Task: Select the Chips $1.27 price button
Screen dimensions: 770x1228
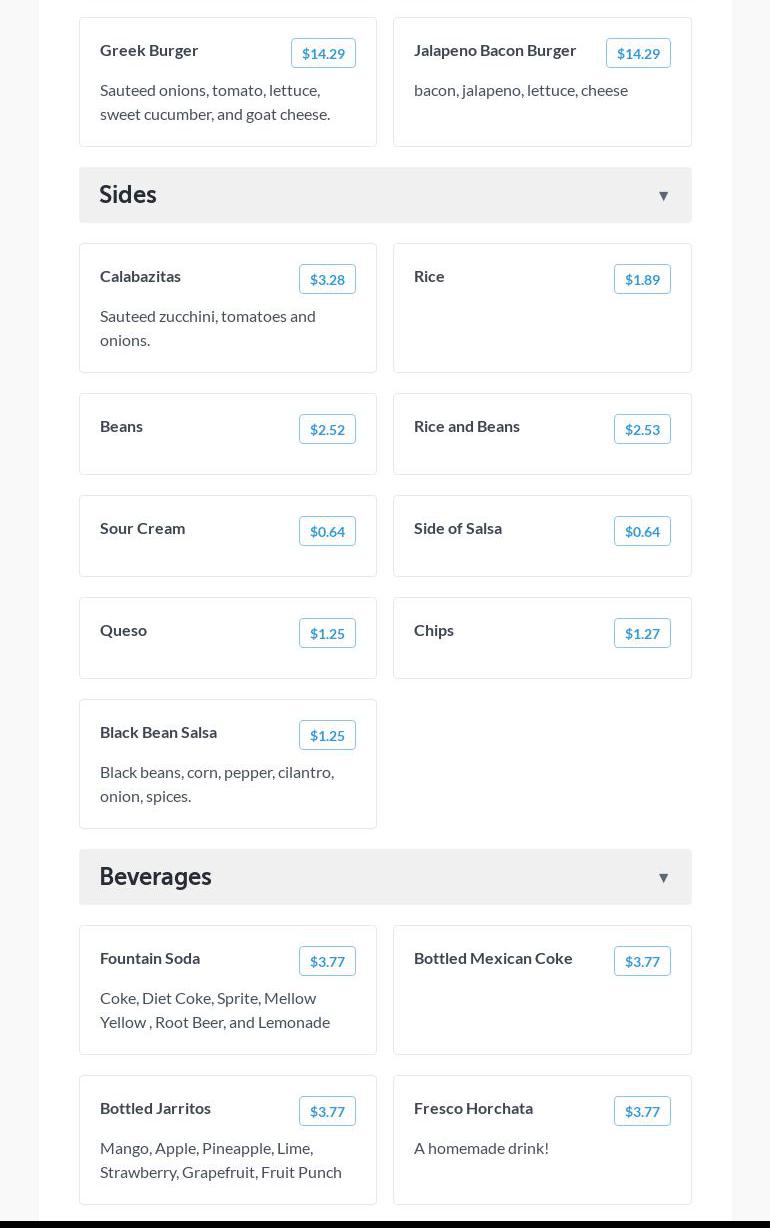Action: [x=642, y=634]
